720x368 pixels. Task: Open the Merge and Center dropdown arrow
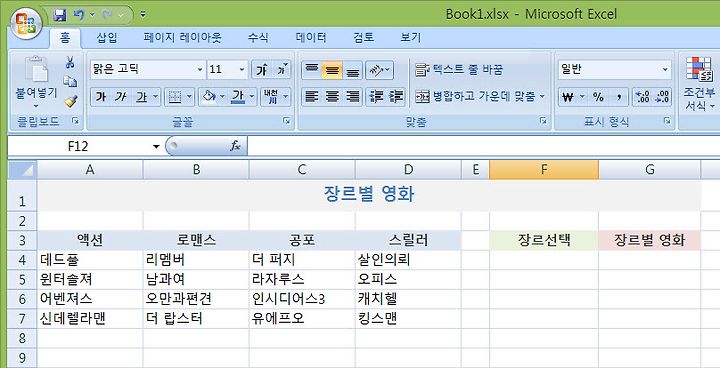point(542,97)
